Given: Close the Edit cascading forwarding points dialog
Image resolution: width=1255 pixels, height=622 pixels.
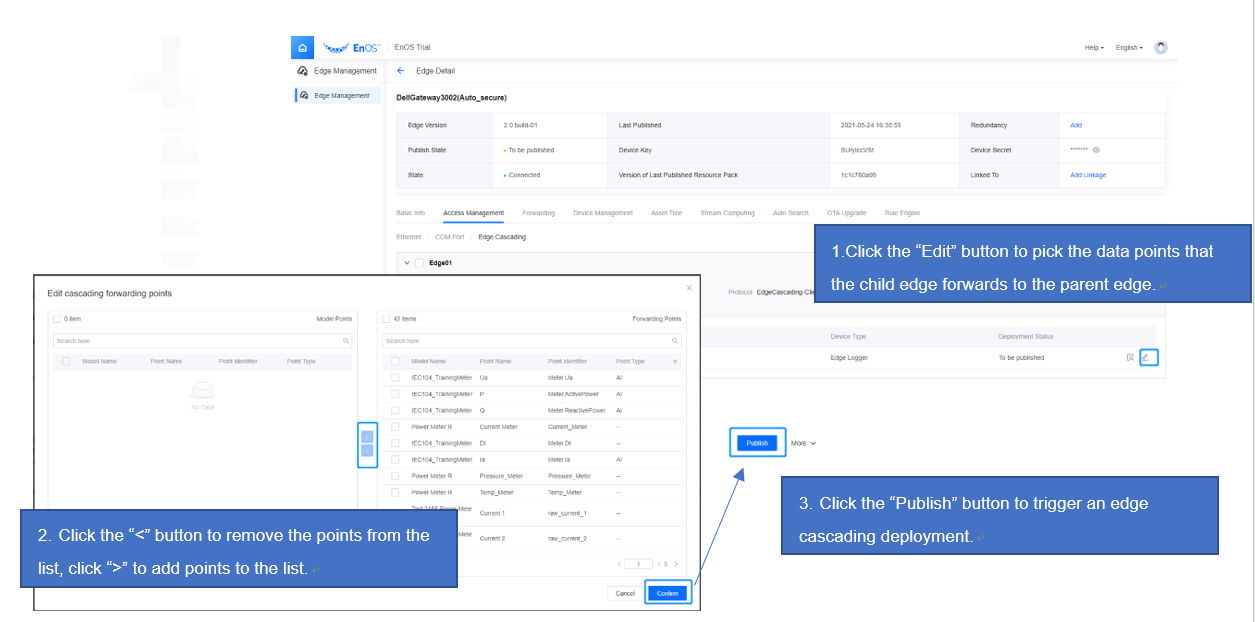Looking at the screenshot, I should [688, 288].
